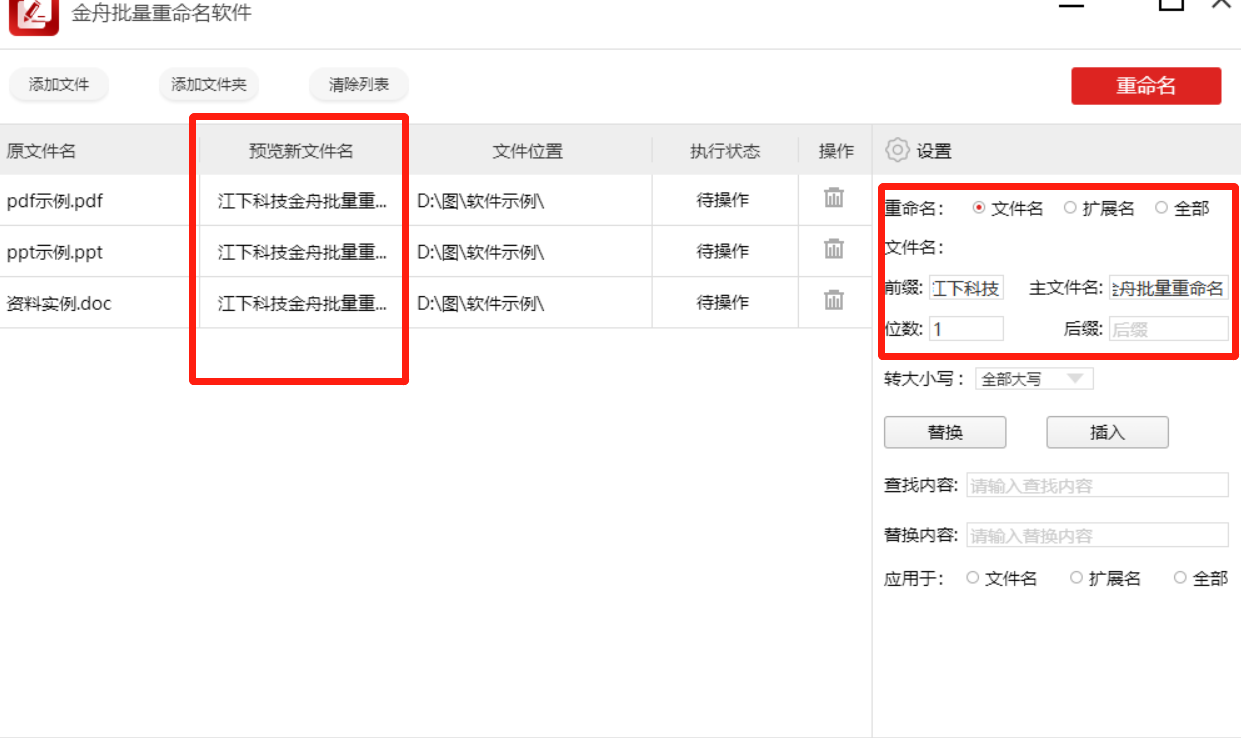Click 待操作 status in 资料实例.doc row
The height and width of the screenshot is (738, 1241).
point(723,303)
